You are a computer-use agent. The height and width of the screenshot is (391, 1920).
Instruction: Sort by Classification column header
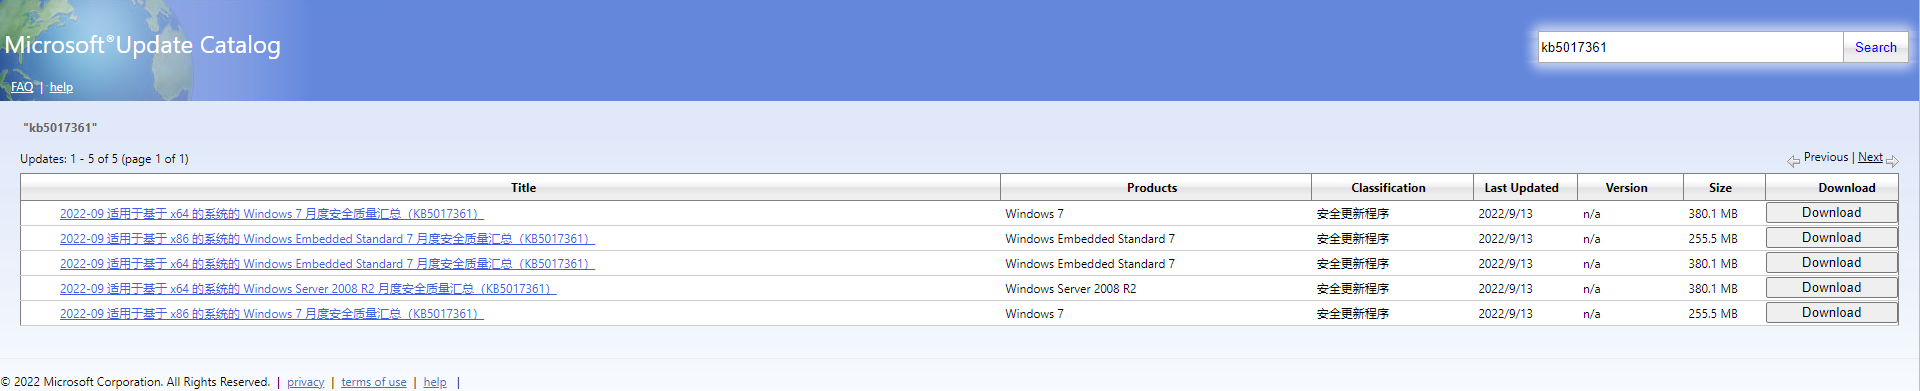(1388, 188)
